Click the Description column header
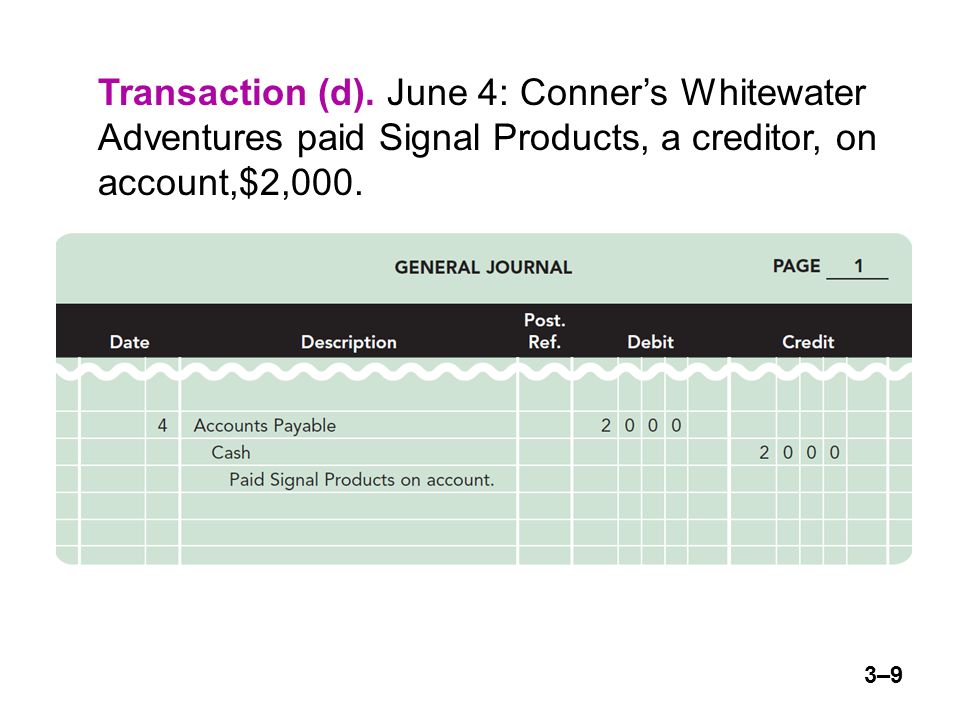 (x=348, y=343)
